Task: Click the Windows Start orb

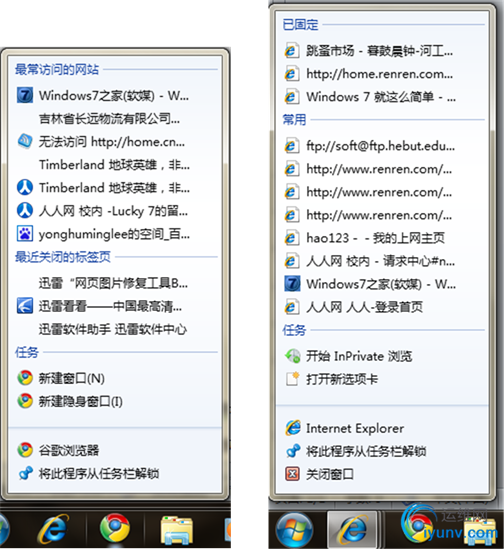Action: point(294,529)
